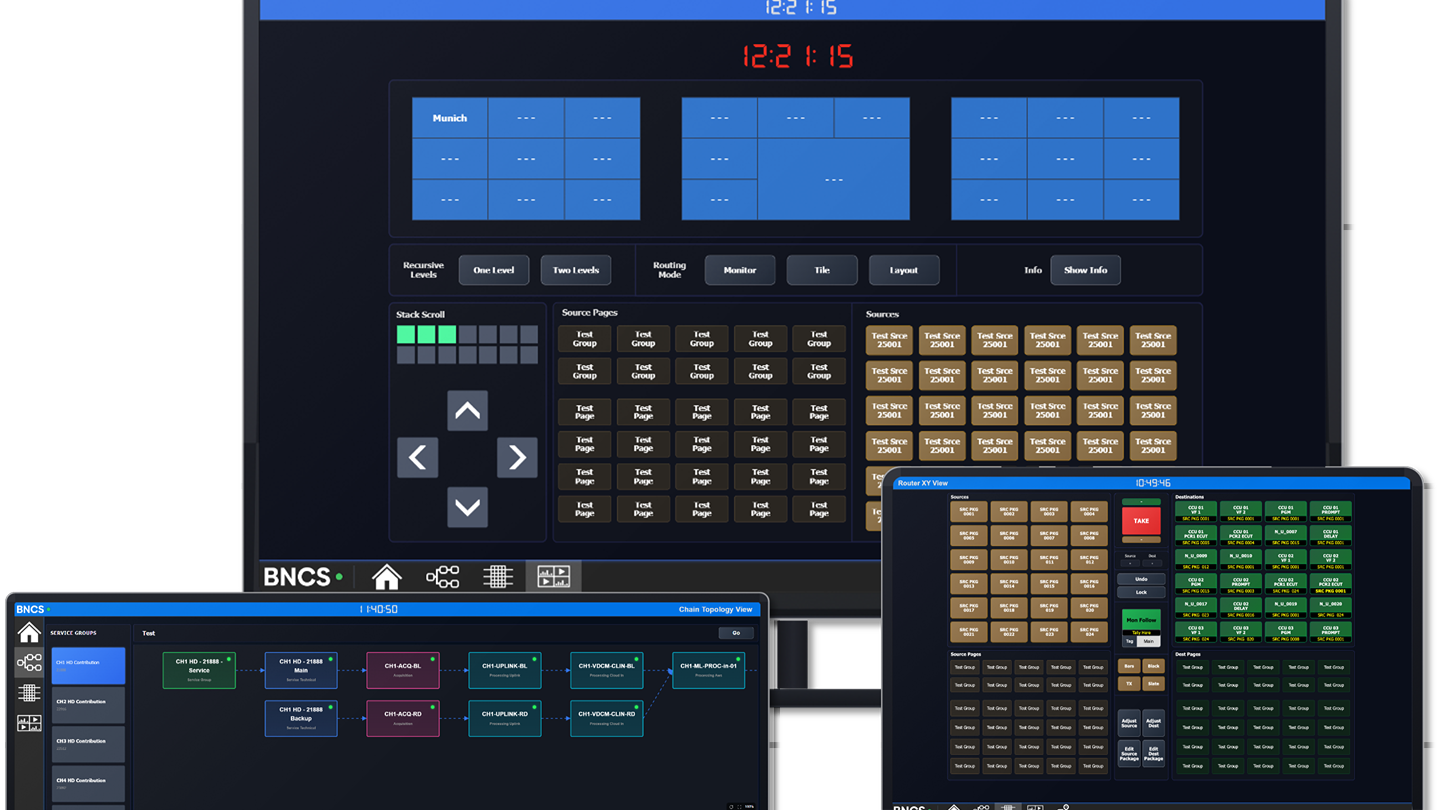Screen dimensions: 1440x810
Task: Select CH2 HD Contribution service group
Action: point(88,705)
